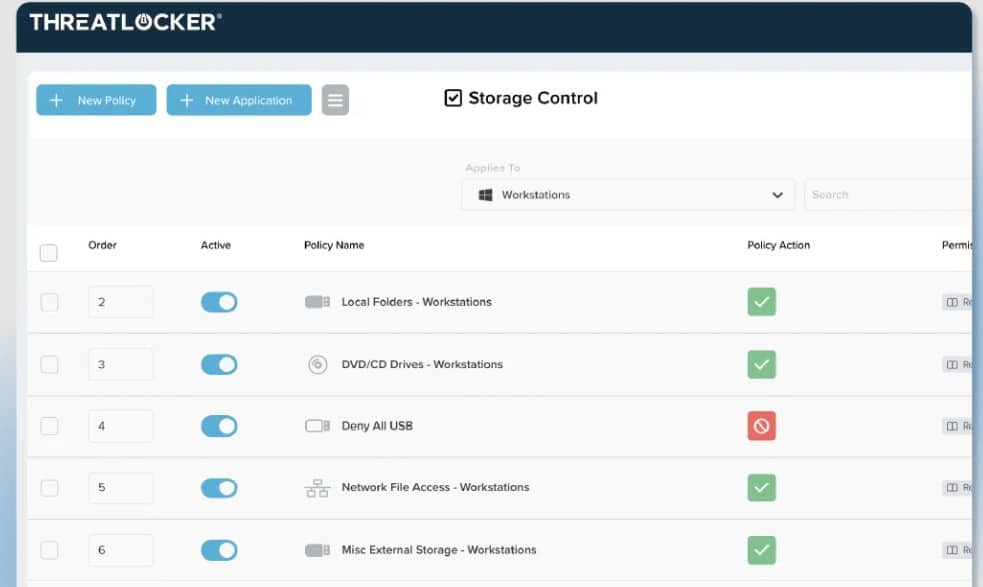Click the New Application button
The height and width of the screenshot is (587, 983).
coord(239,100)
